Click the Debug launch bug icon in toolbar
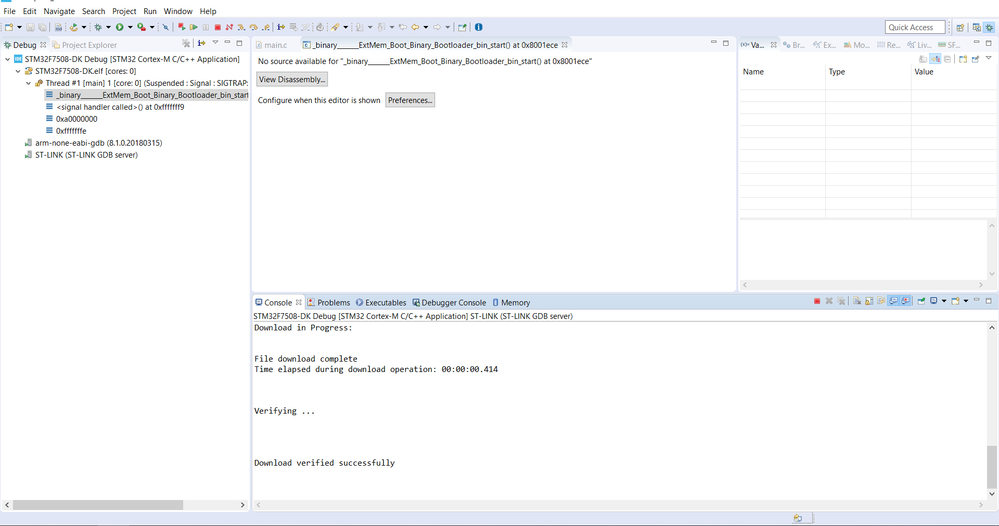 coord(97,27)
